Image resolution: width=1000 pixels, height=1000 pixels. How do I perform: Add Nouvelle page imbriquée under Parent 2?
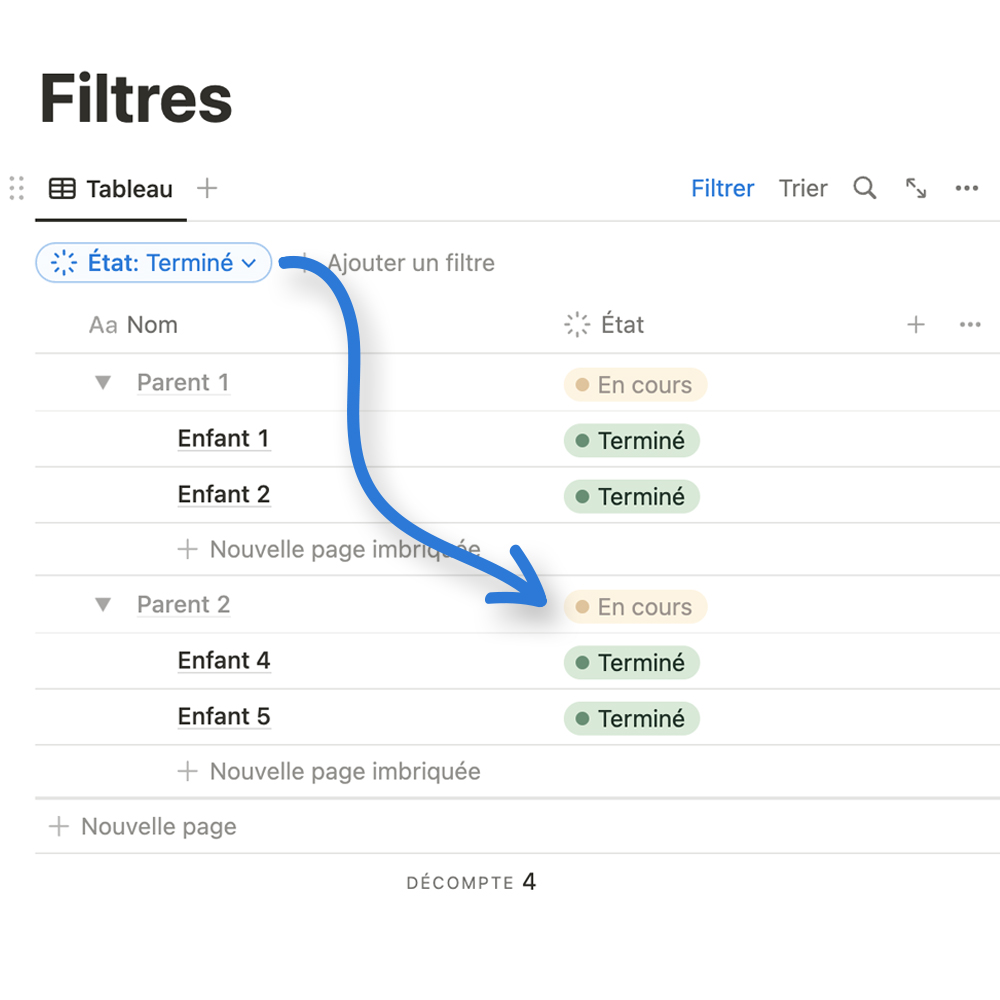point(329,771)
